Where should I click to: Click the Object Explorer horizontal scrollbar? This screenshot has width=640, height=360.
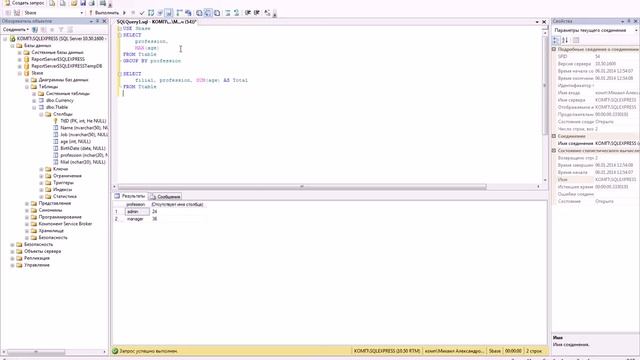pos(36,351)
